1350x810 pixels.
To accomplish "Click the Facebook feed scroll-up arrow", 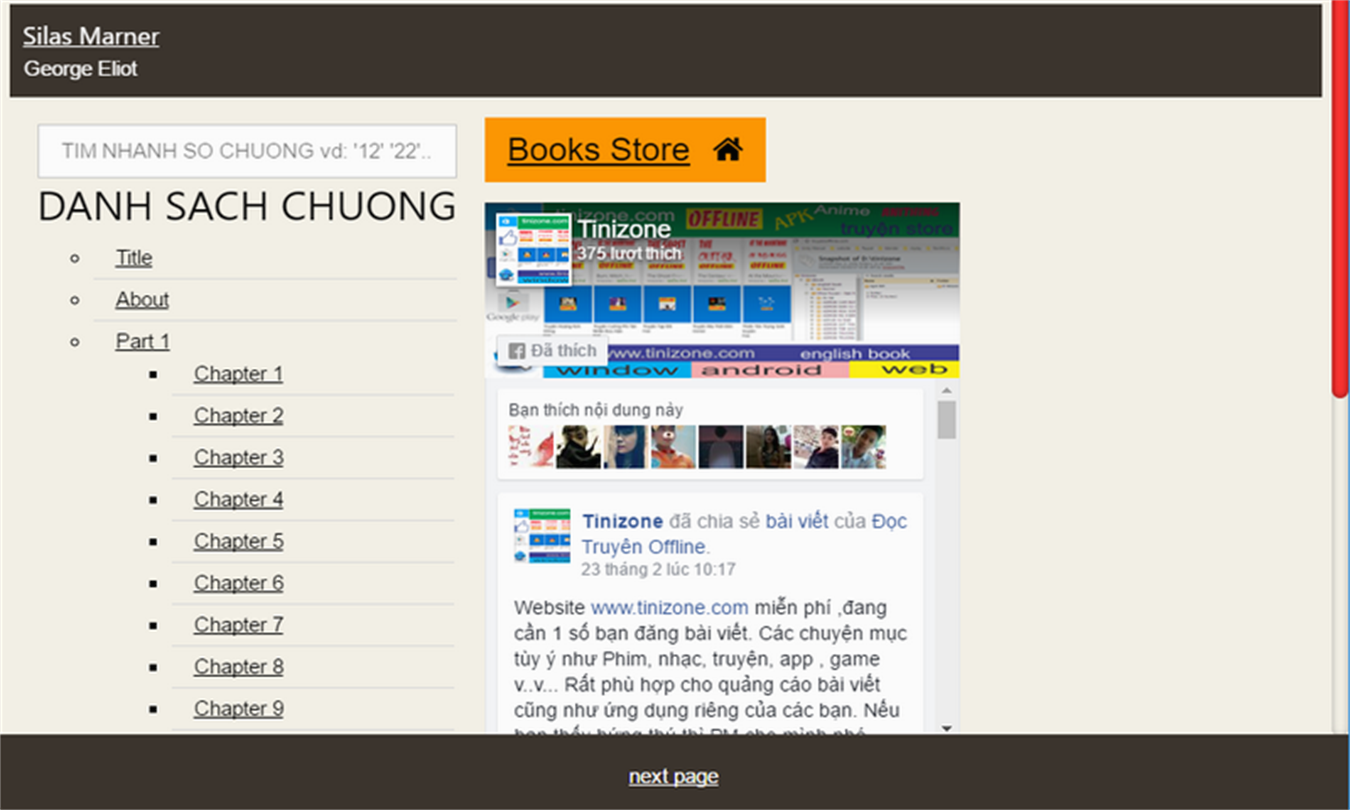I will (x=947, y=391).
